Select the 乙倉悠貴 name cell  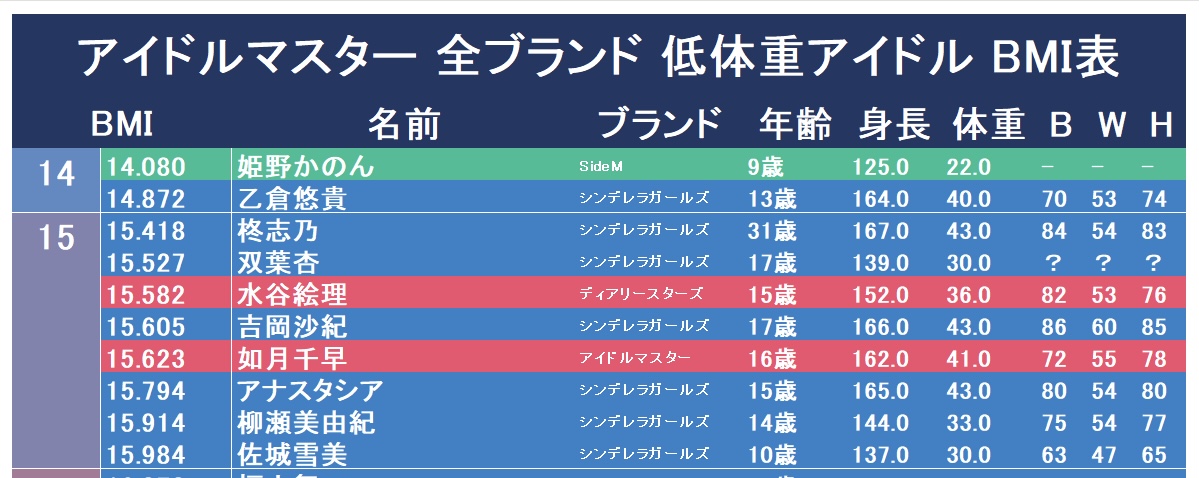pyautogui.click(x=292, y=199)
